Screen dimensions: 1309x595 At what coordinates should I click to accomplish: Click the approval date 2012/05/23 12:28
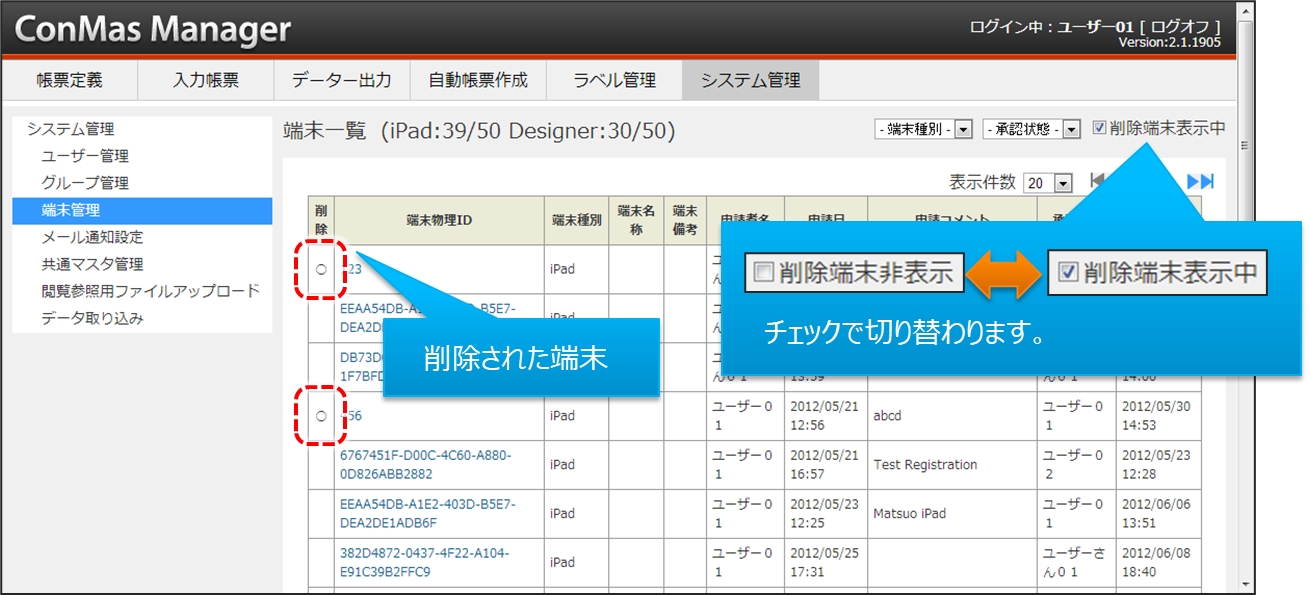[1156, 464]
